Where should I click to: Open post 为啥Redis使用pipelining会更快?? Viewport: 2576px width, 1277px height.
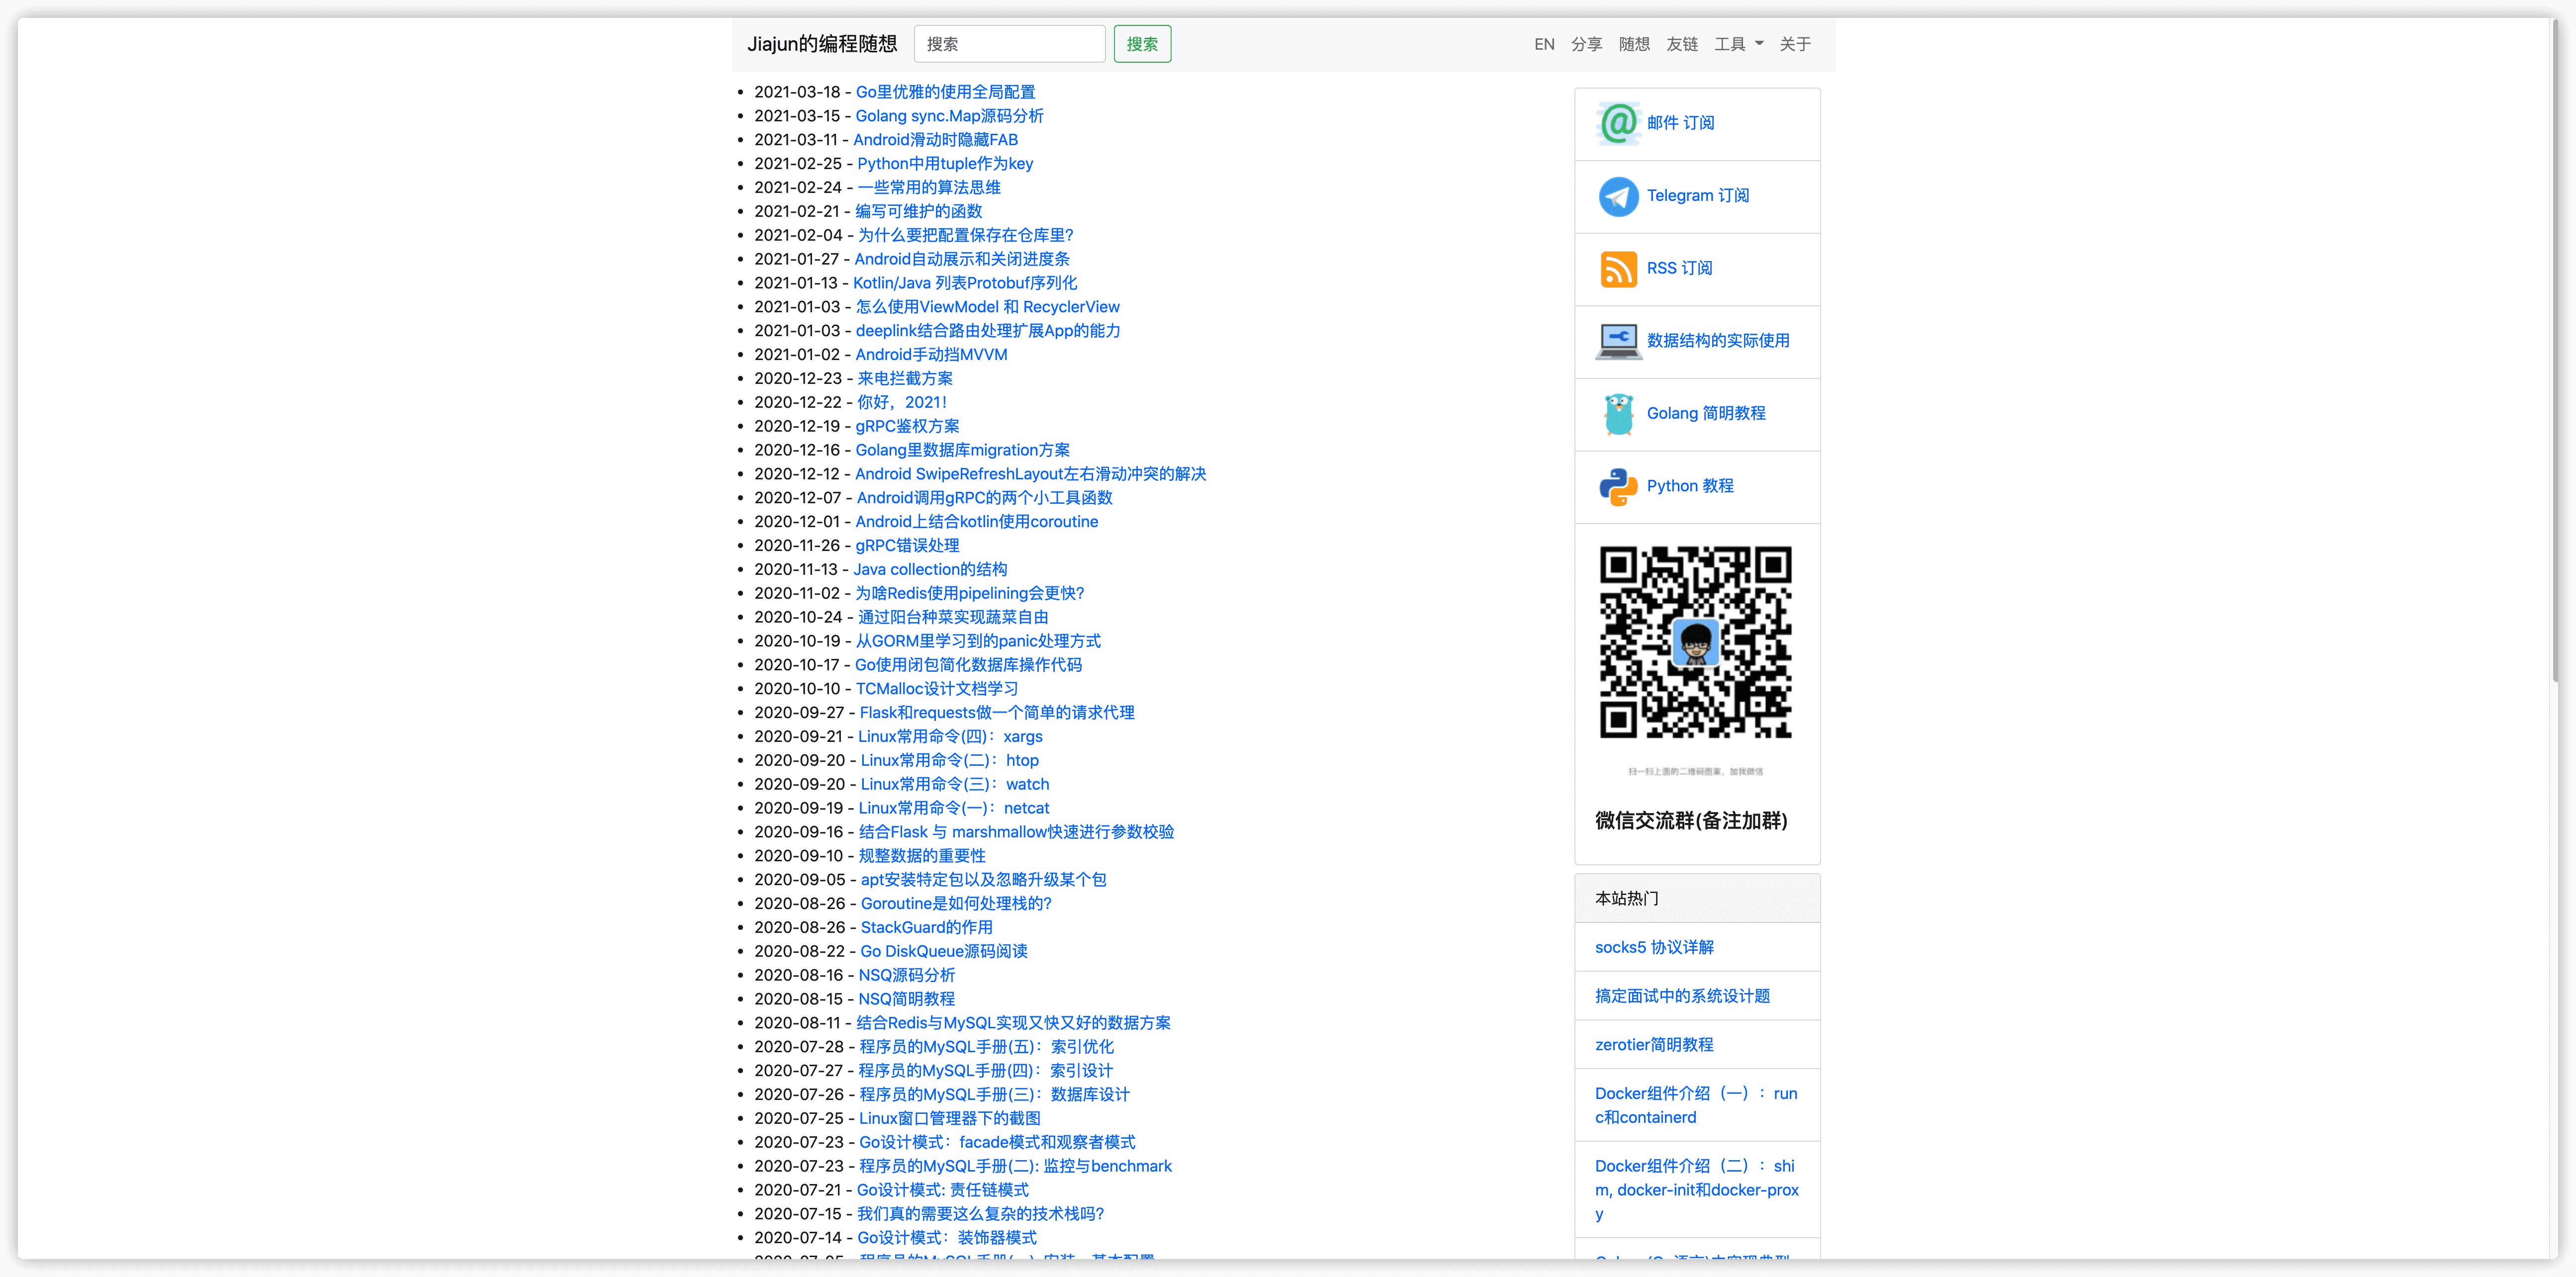[969, 594]
